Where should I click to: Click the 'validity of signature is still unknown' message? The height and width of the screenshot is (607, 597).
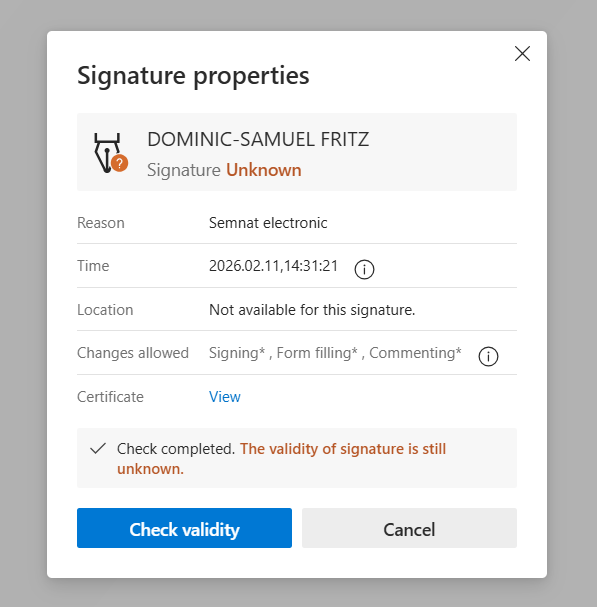(281, 459)
